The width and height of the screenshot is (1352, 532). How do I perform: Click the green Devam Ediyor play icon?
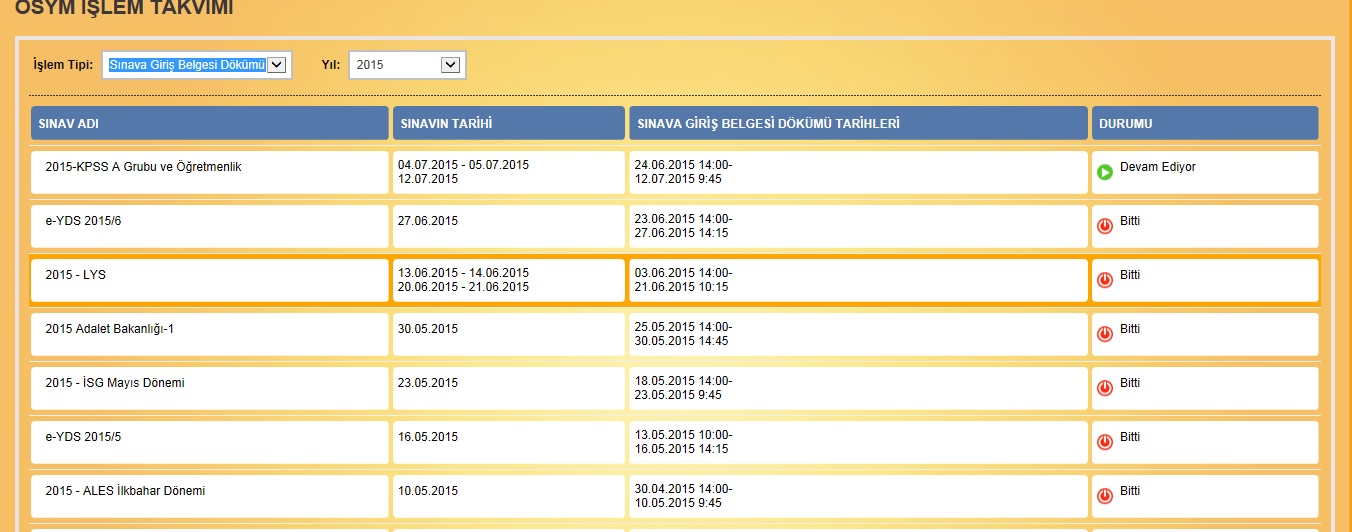point(1105,173)
